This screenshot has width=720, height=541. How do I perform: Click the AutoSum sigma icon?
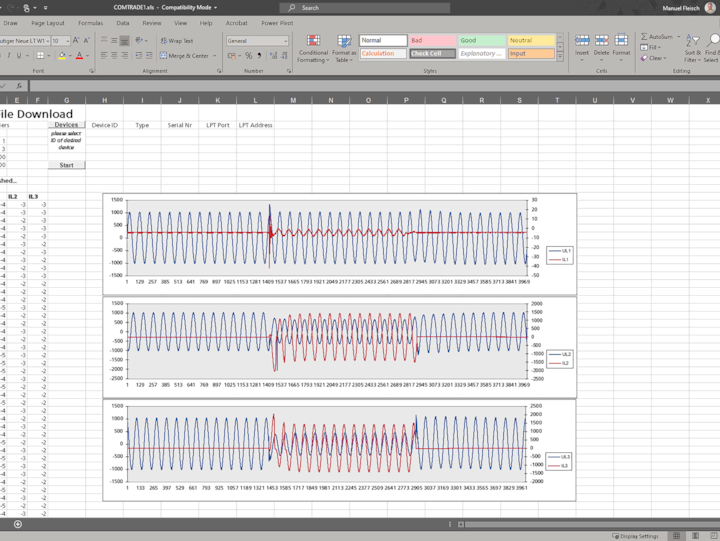(642, 36)
